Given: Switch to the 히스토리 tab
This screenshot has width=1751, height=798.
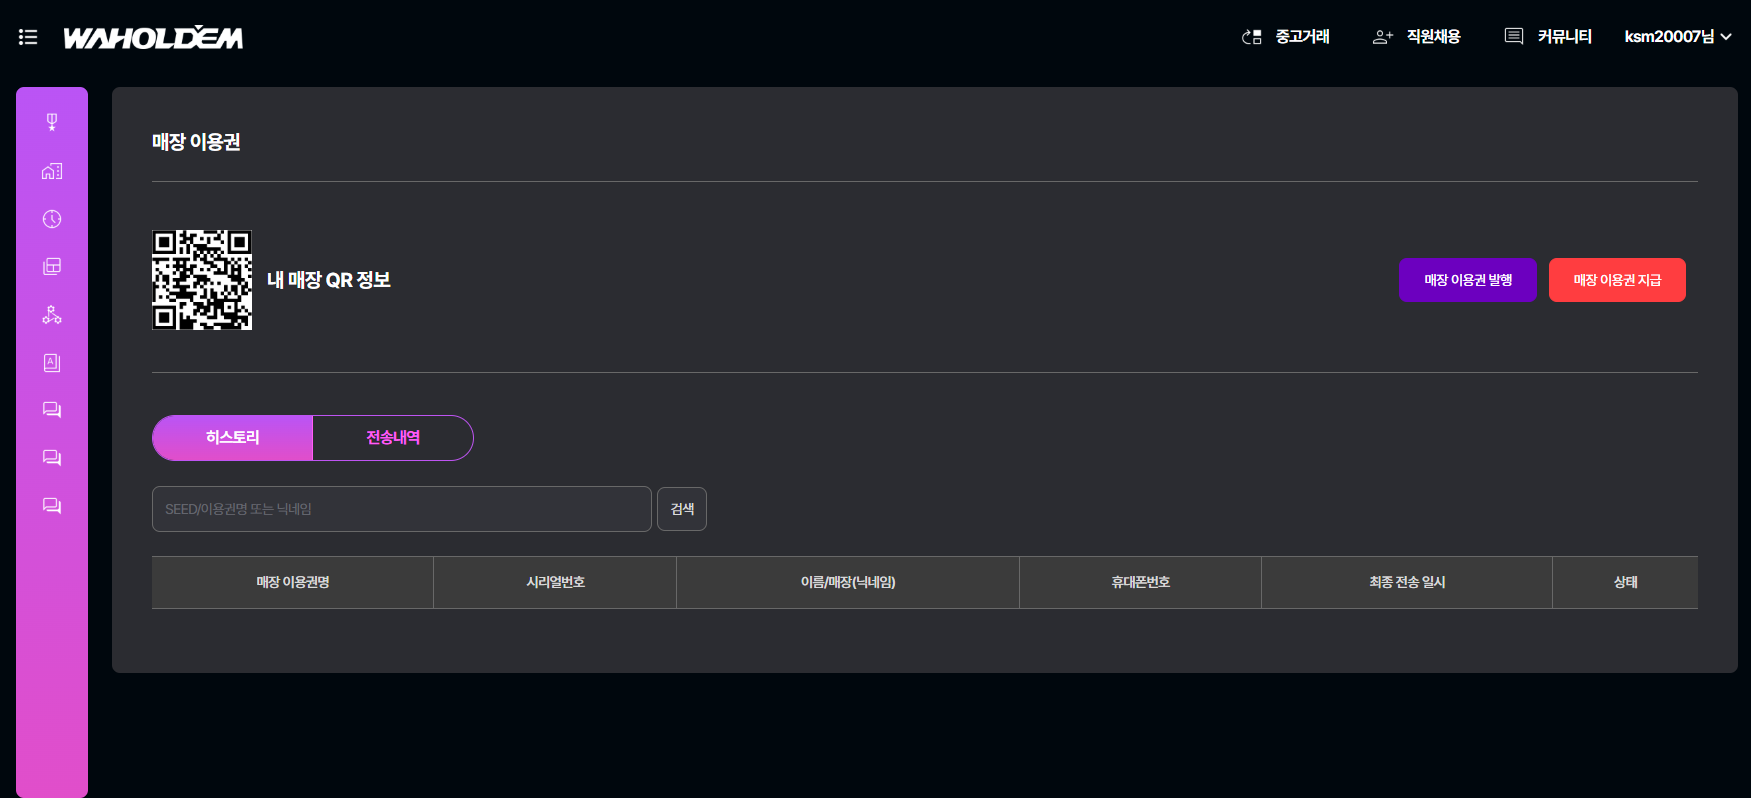Looking at the screenshot, I should point(233,438).
